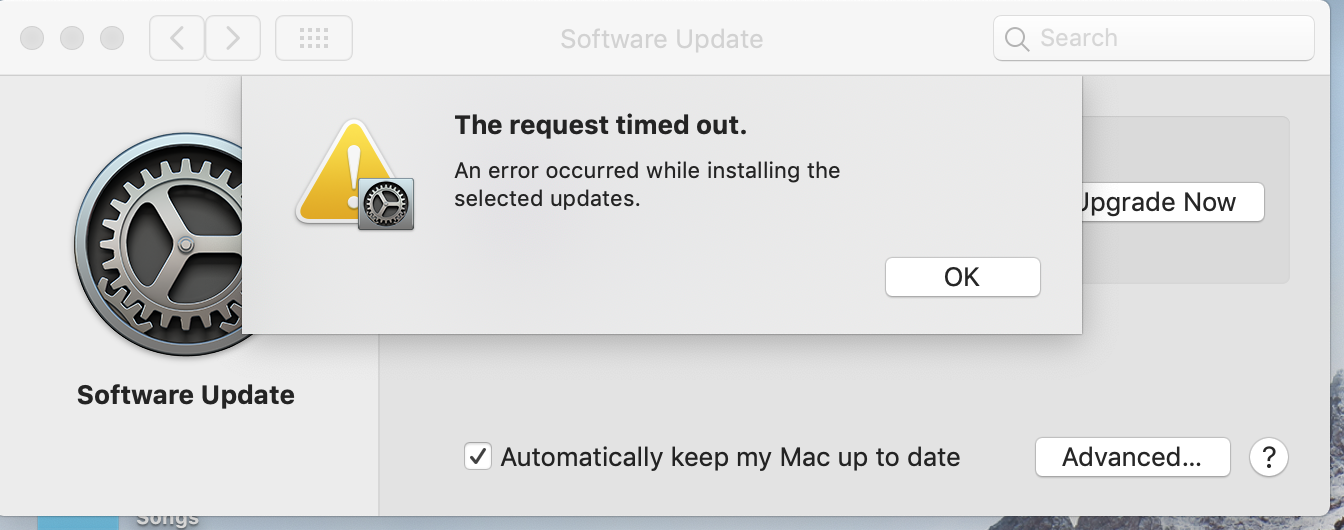This screenshot has height=530, width=1344.
Task: Click the forward navigation arrow
Action: 233,38
